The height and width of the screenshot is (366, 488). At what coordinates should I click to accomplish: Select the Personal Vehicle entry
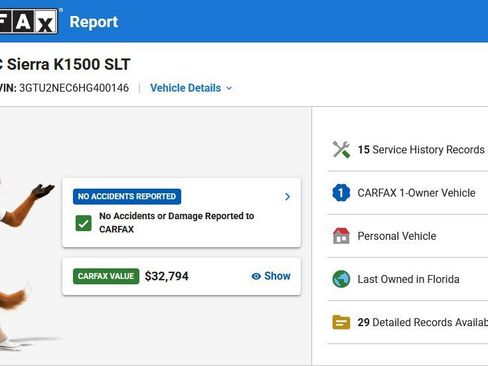tap(397, 236)
